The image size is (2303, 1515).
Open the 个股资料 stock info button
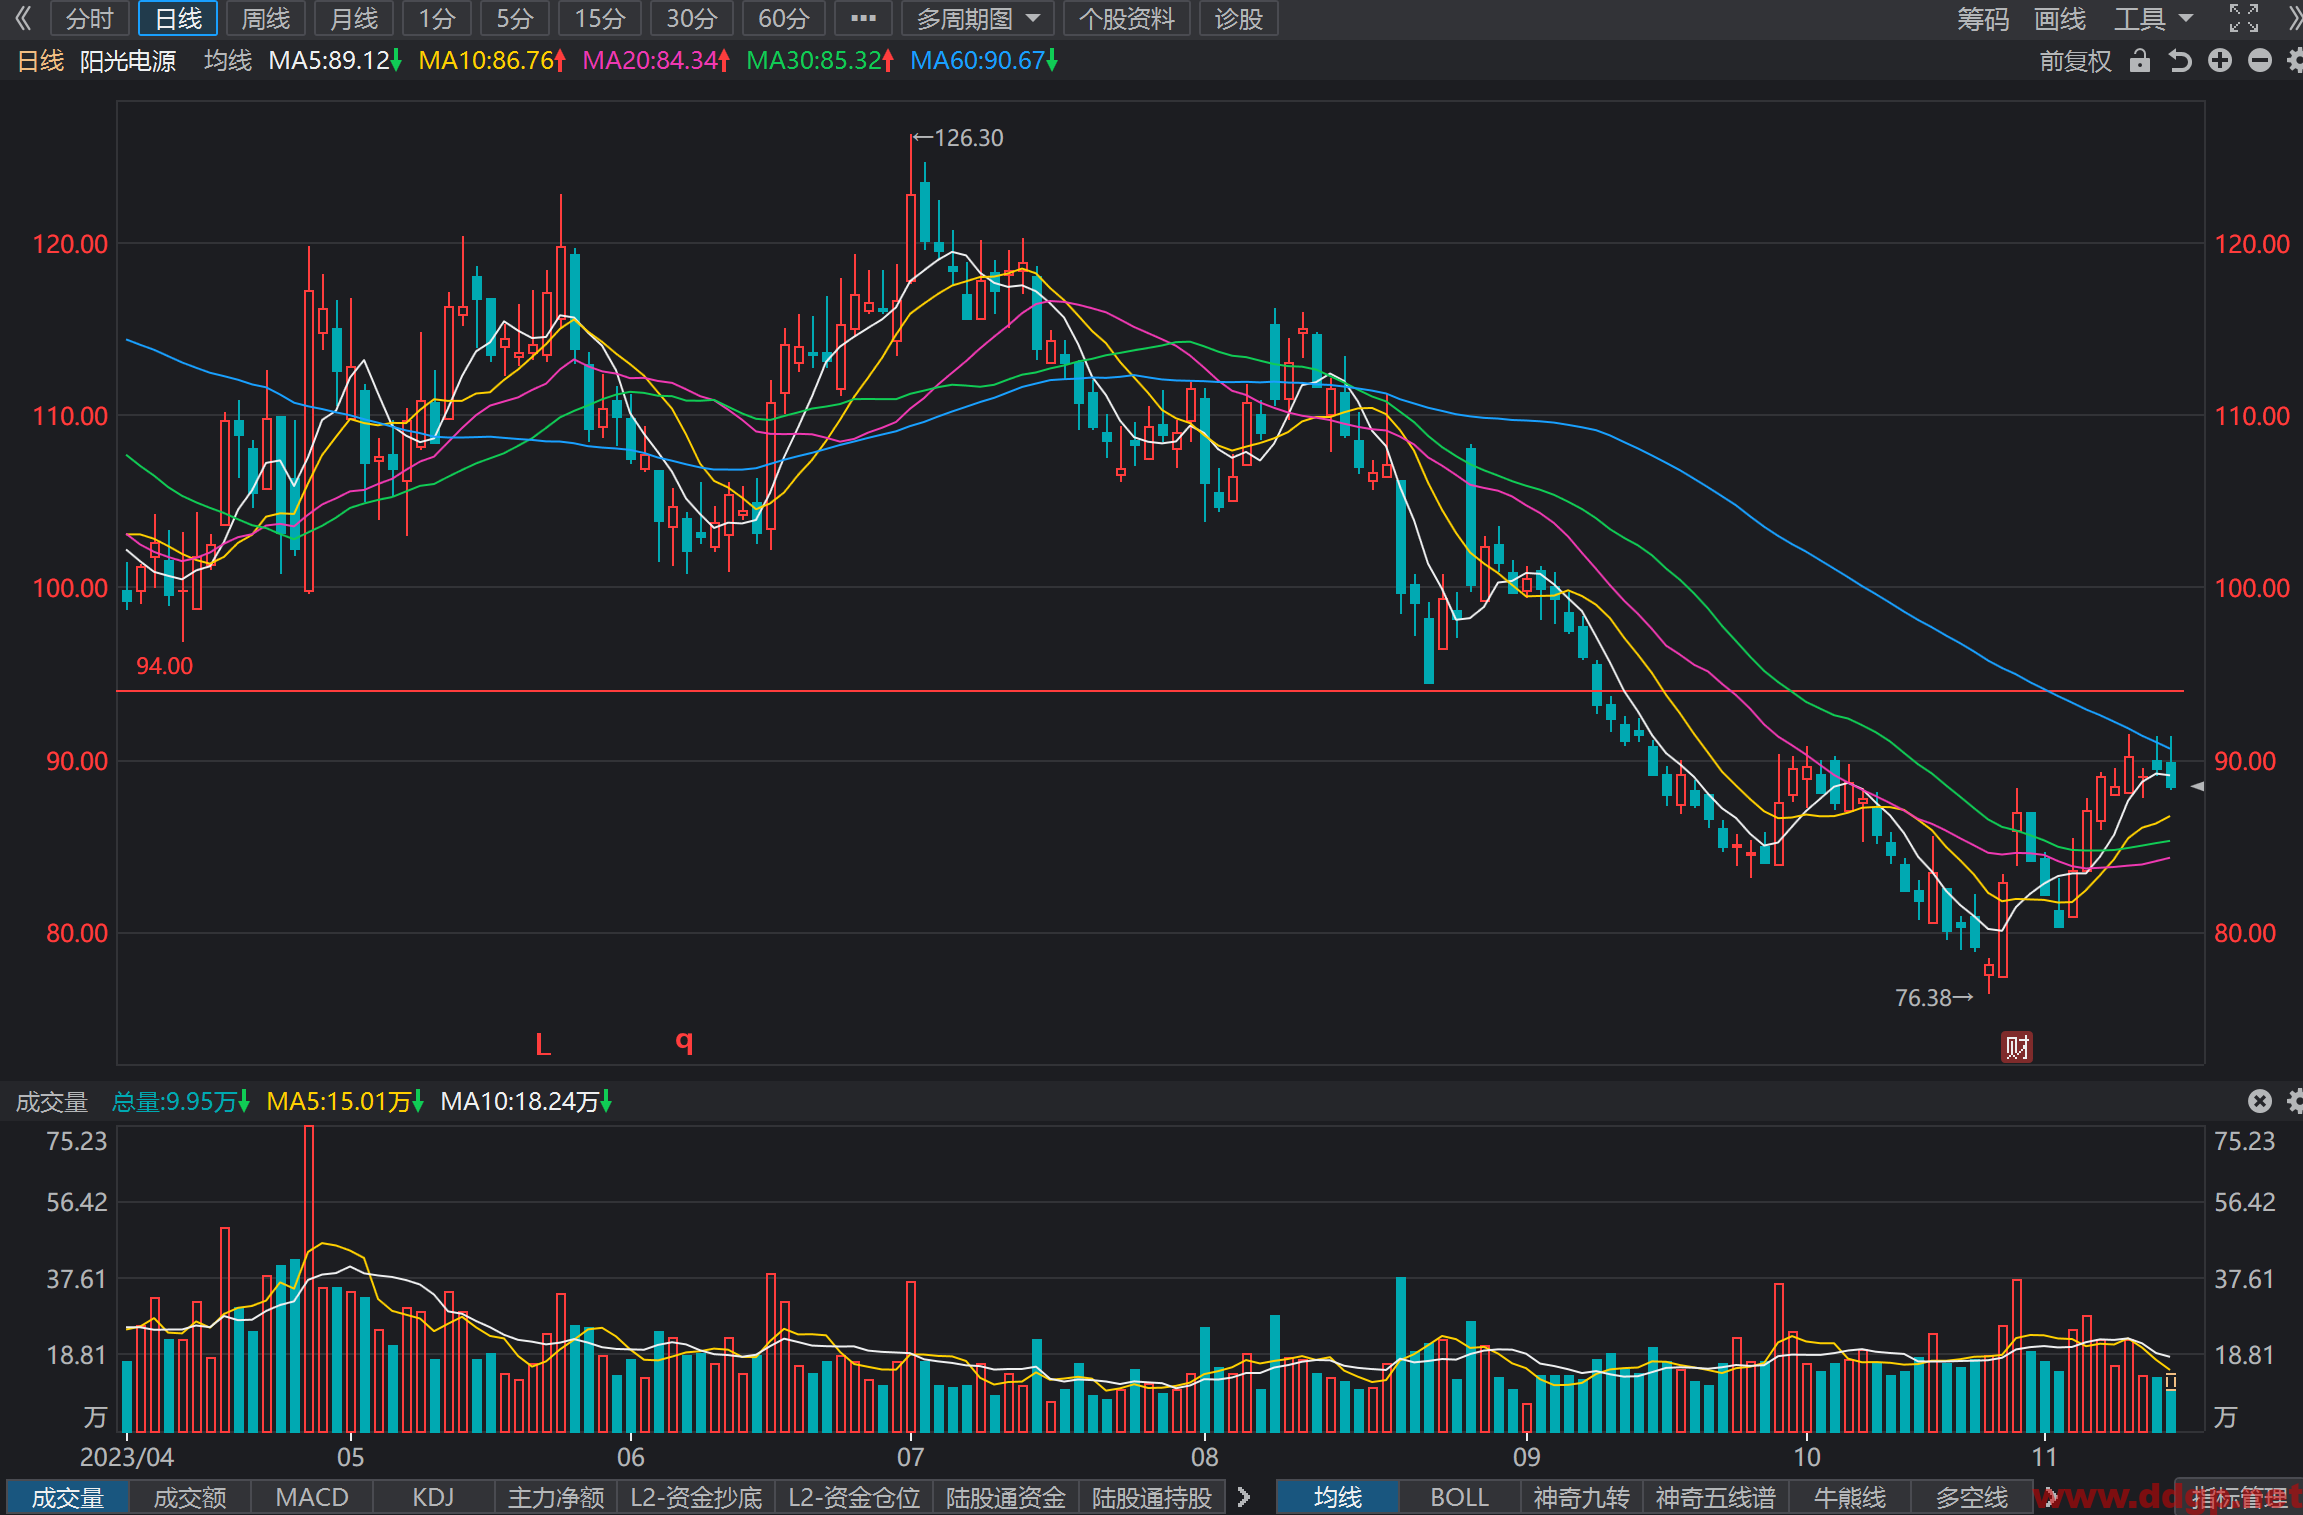point(1127,18)
